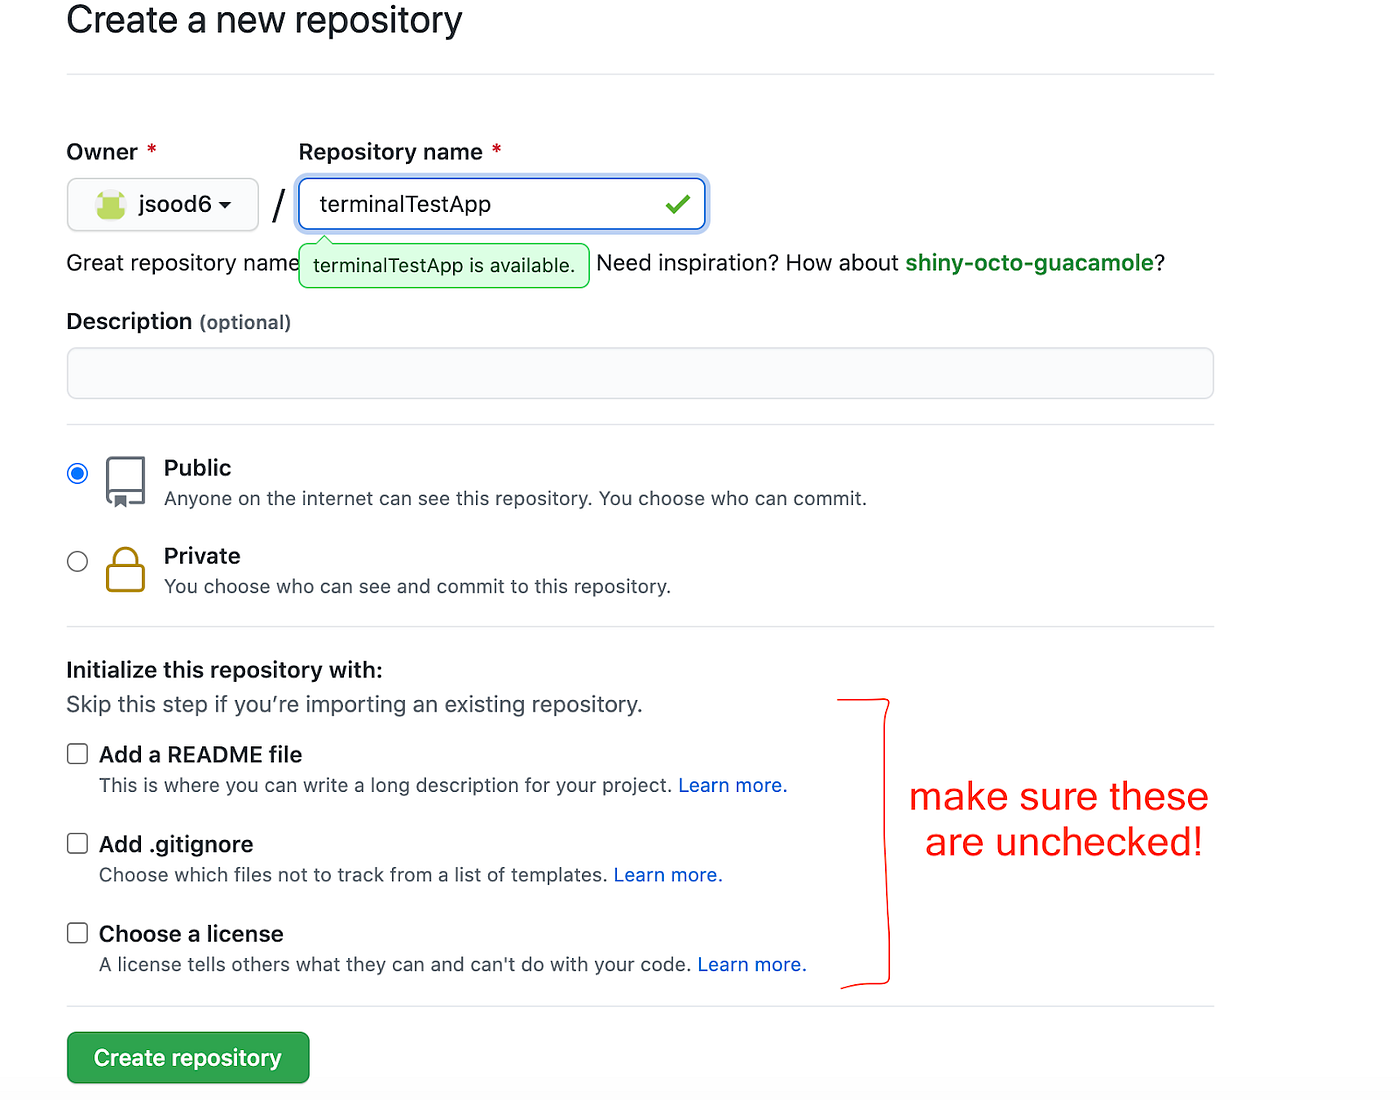1400x1100 pixels.
Task: Enable the Choose a license checkbox
Action: (77, 932)
